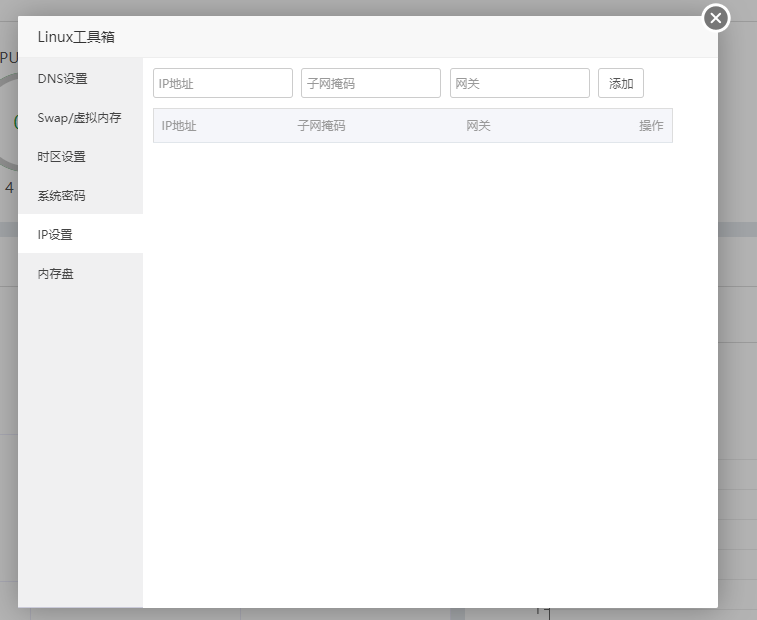757x620 pixels.
Task: Click the Linux工具箱 dialog title
Action: coord(76,37)
